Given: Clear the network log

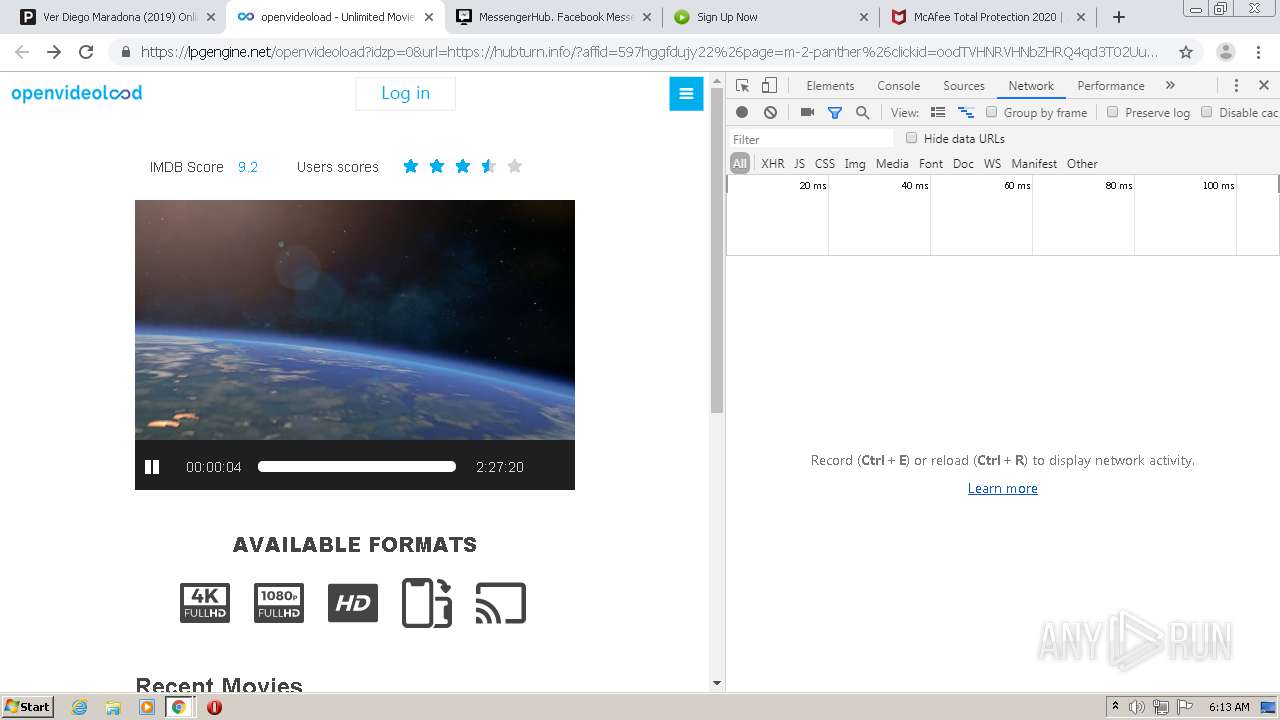Looking at the screenshot, I should click(x=770, y=113).
